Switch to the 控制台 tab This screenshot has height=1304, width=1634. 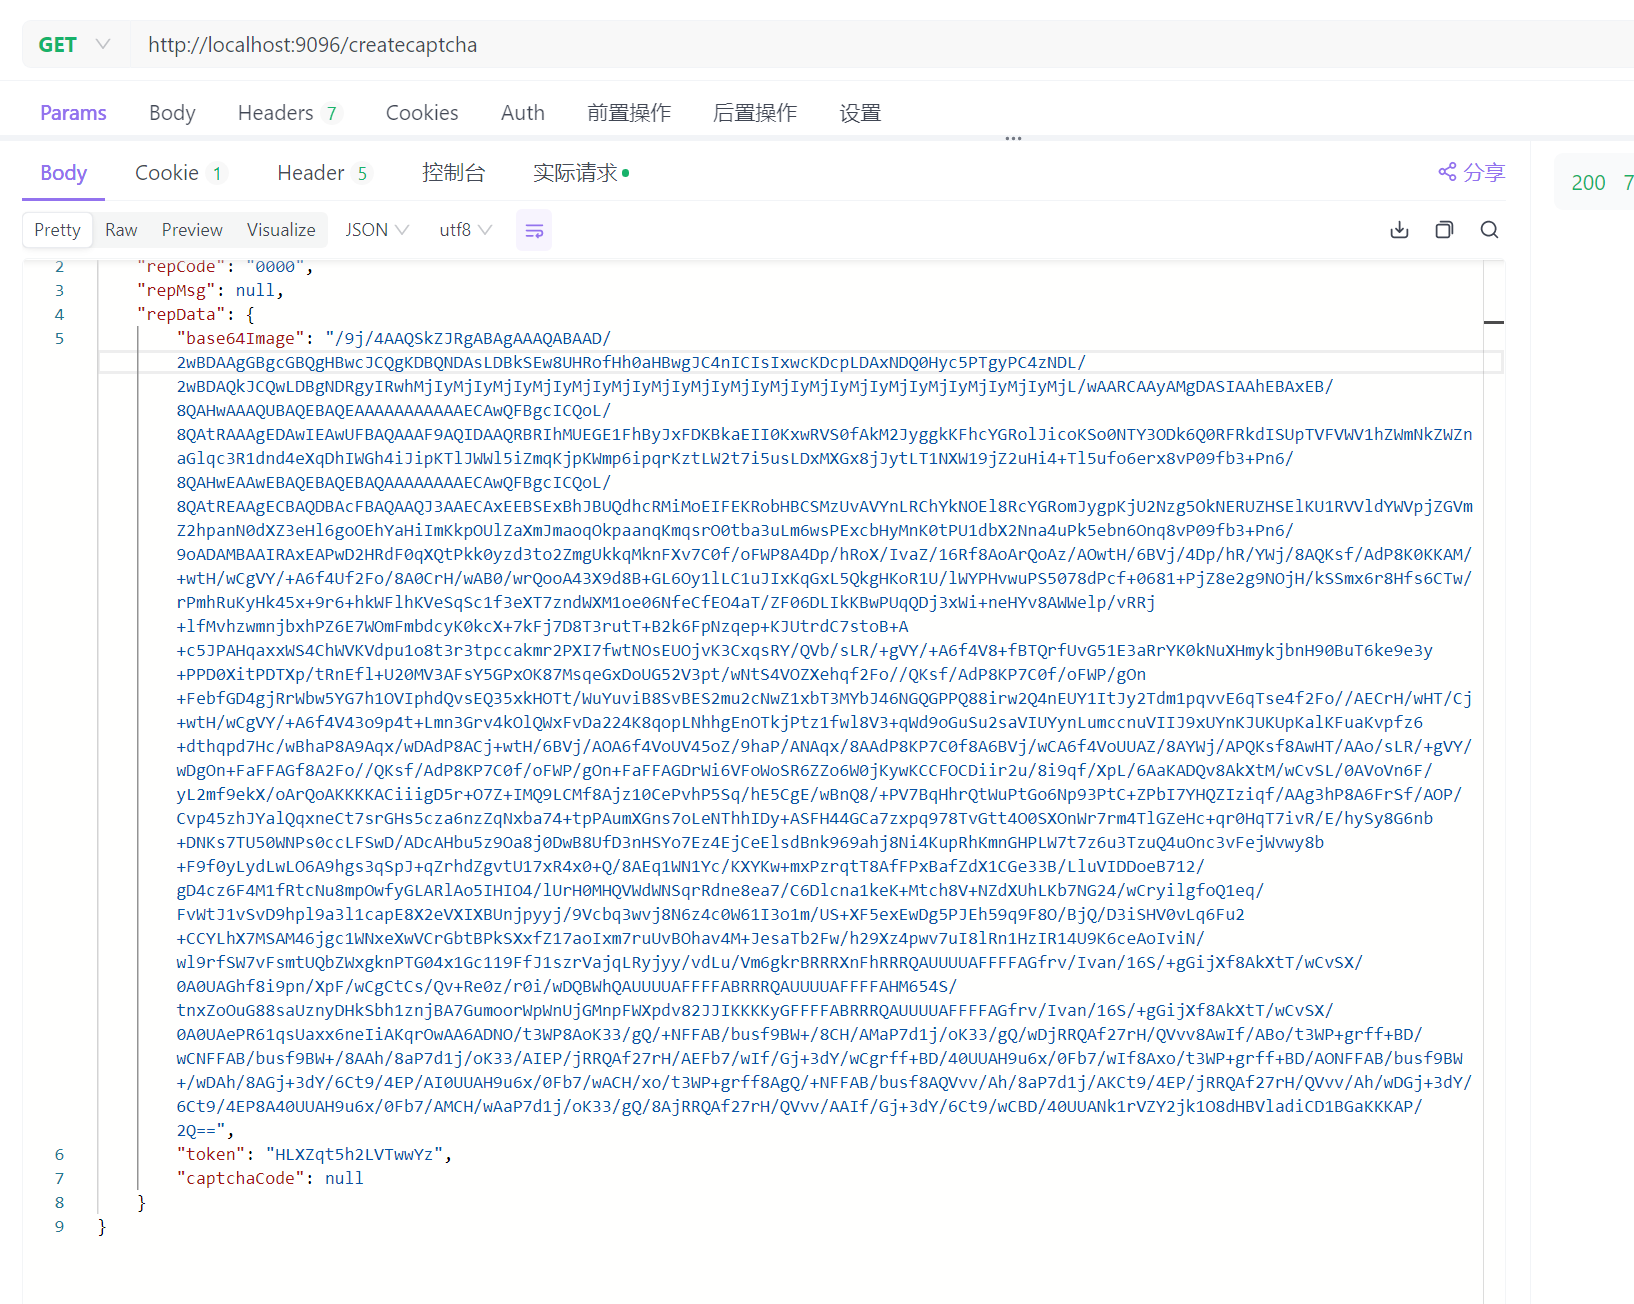pyautogui.click(x=453, y=173)
